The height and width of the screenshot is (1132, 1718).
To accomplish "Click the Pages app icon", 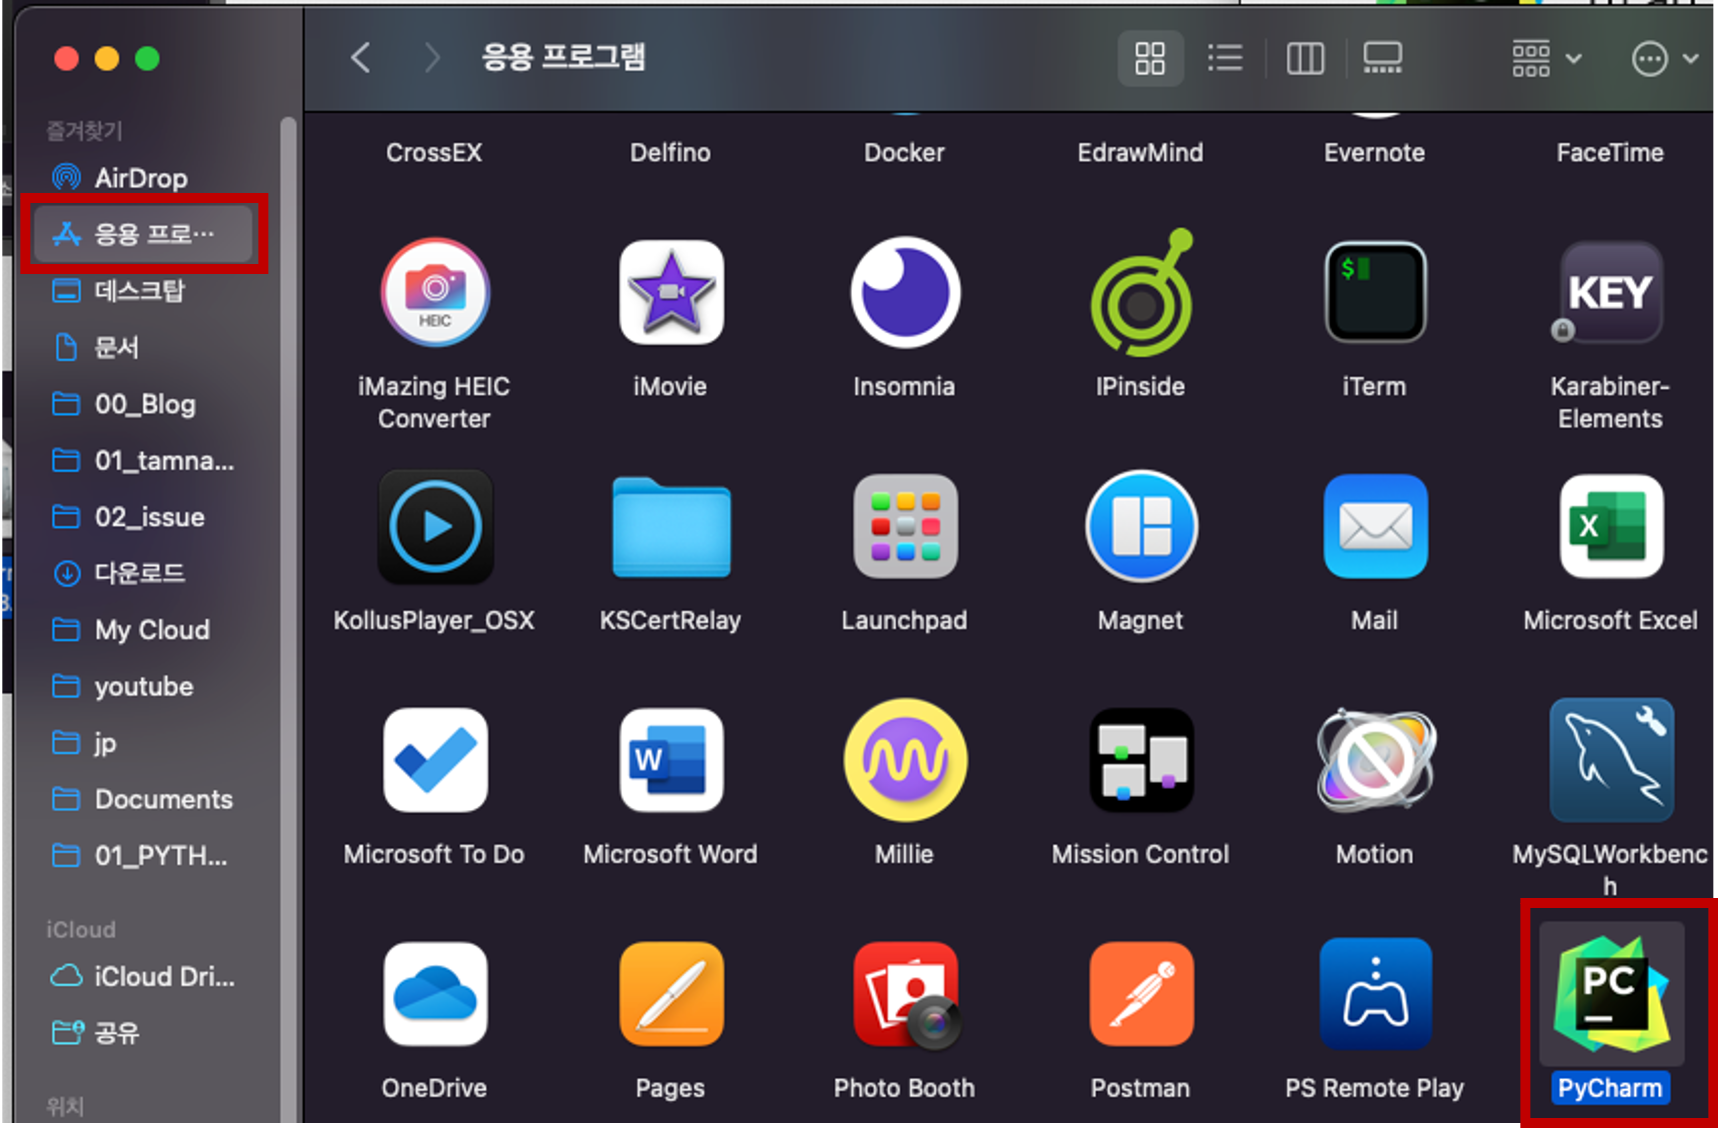I will tap(671, 995).
